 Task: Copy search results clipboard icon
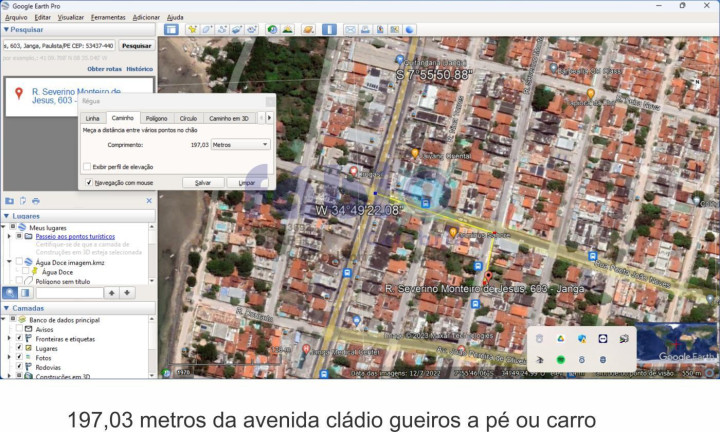click(22, 201)
